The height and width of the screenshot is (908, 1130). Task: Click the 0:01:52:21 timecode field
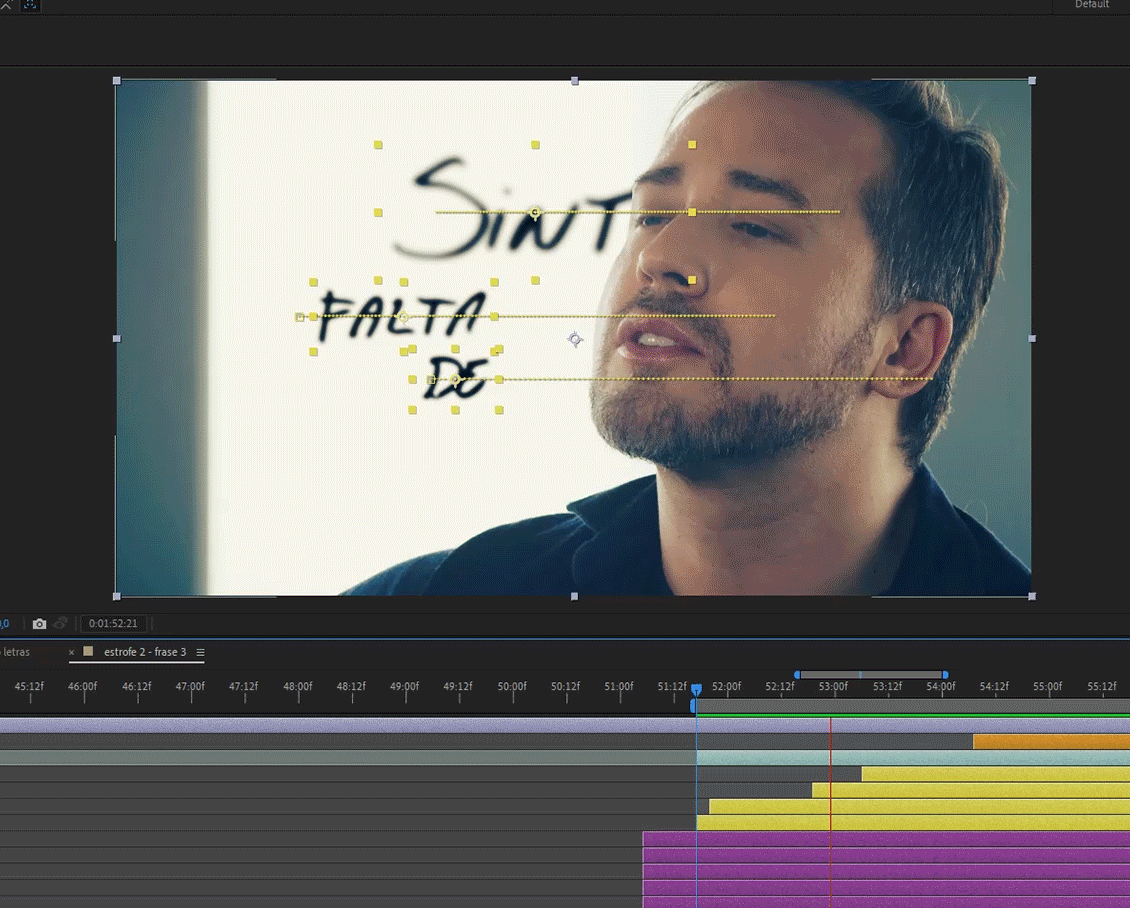(x=113, y=623)
